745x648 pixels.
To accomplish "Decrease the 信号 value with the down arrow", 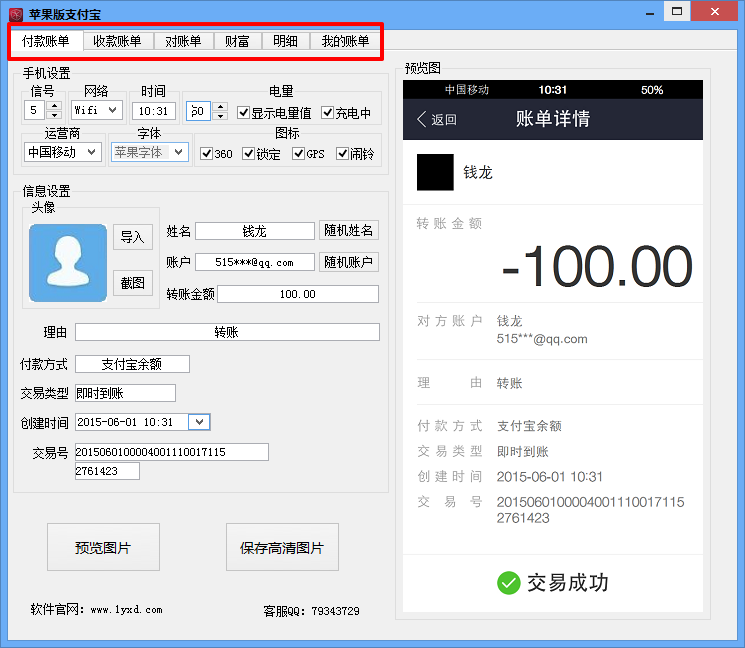I will pyautogui.click(x=55, y=115).
